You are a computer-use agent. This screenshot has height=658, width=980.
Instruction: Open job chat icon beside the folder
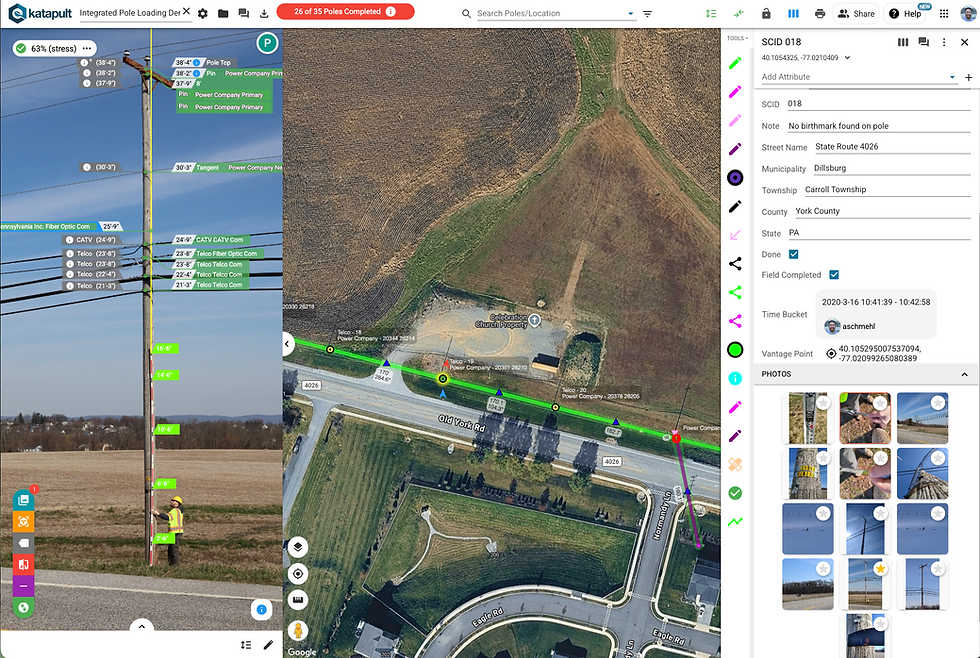tap(244, 13)
